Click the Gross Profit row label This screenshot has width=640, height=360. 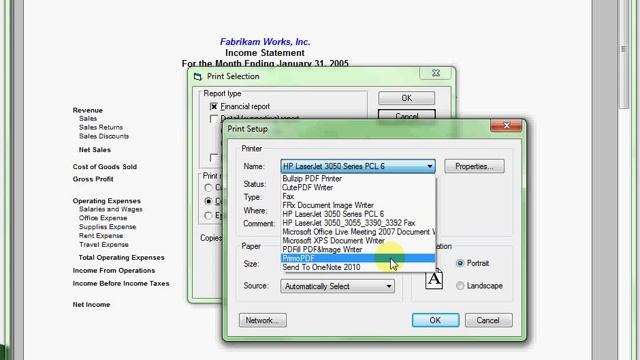tap(93, 179)
